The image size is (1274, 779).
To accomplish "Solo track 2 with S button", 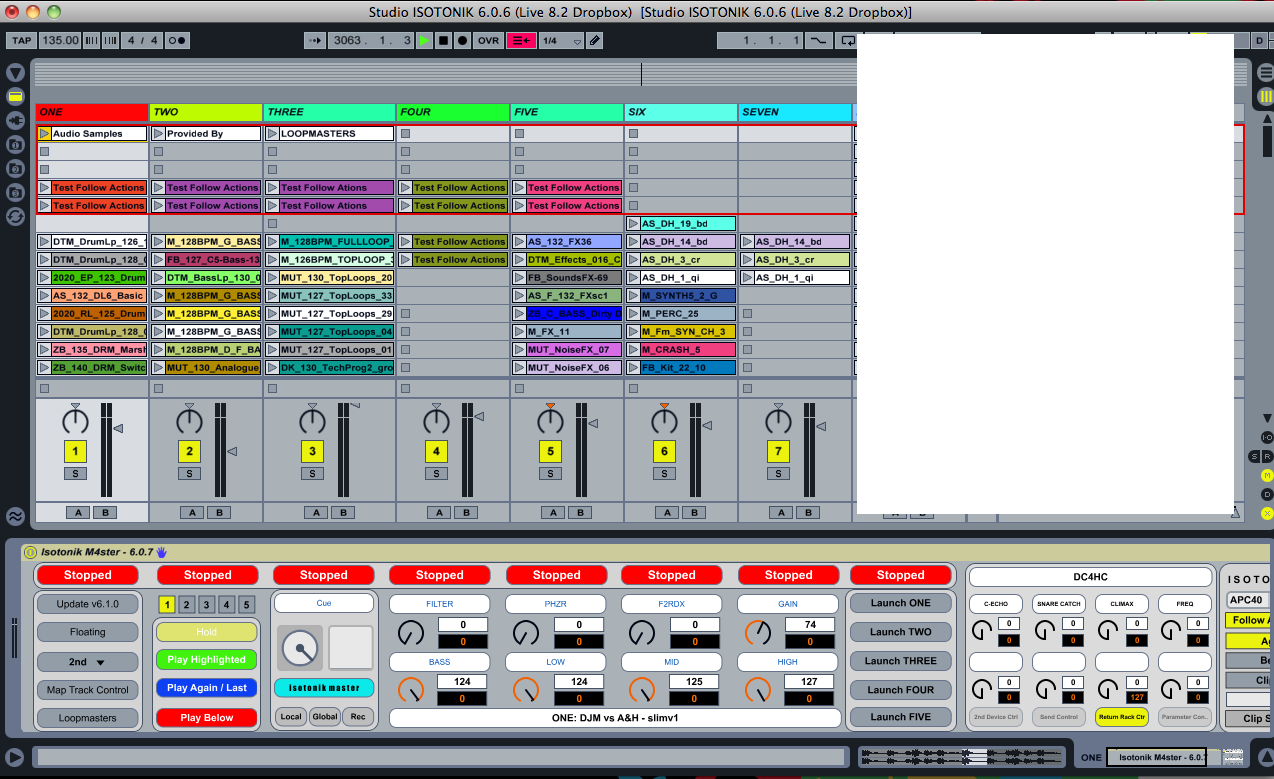I will point(189,474).
